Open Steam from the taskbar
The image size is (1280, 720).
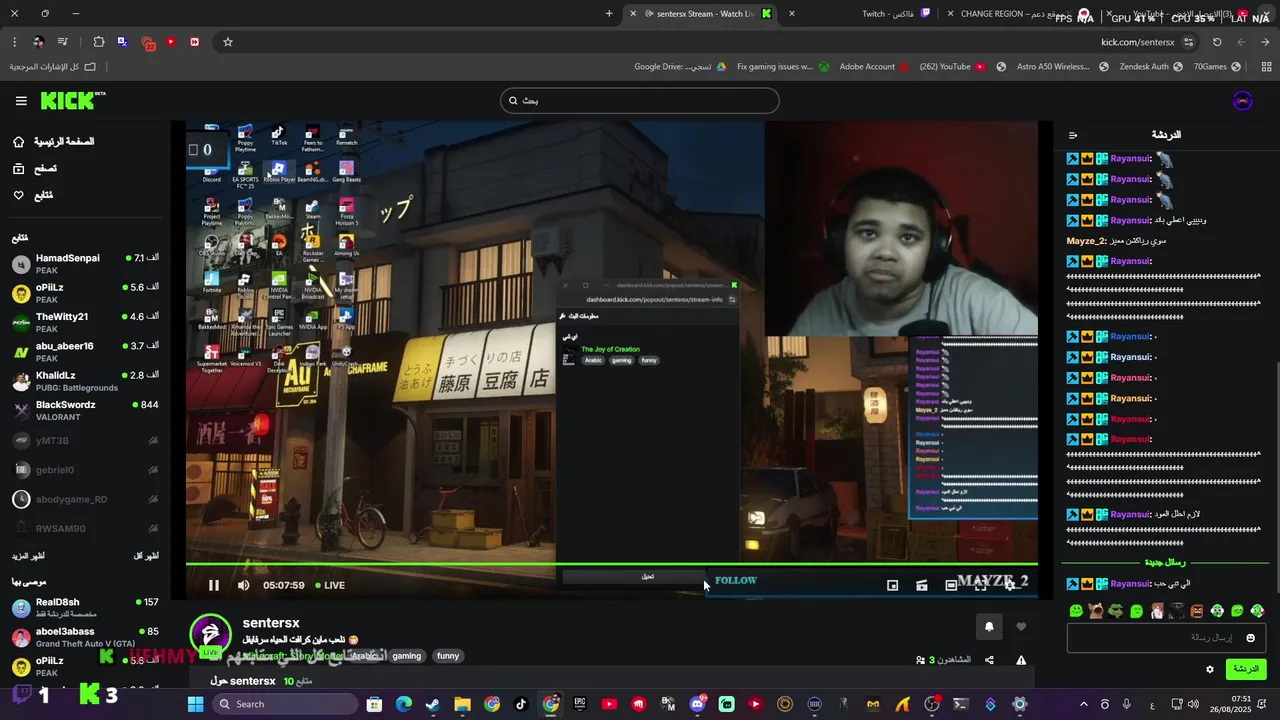click(x=433, y=704)
